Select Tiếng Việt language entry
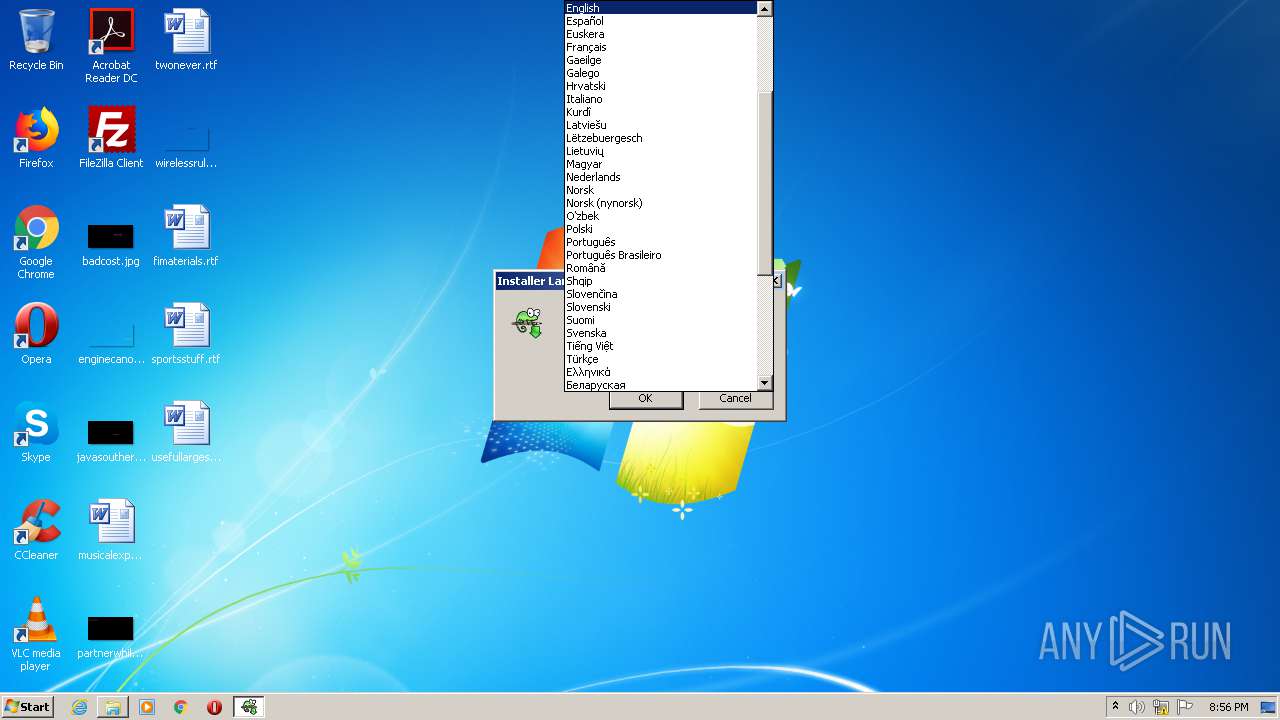Image resolution: width=1280 pixels, height=720 pixels. 660,346
